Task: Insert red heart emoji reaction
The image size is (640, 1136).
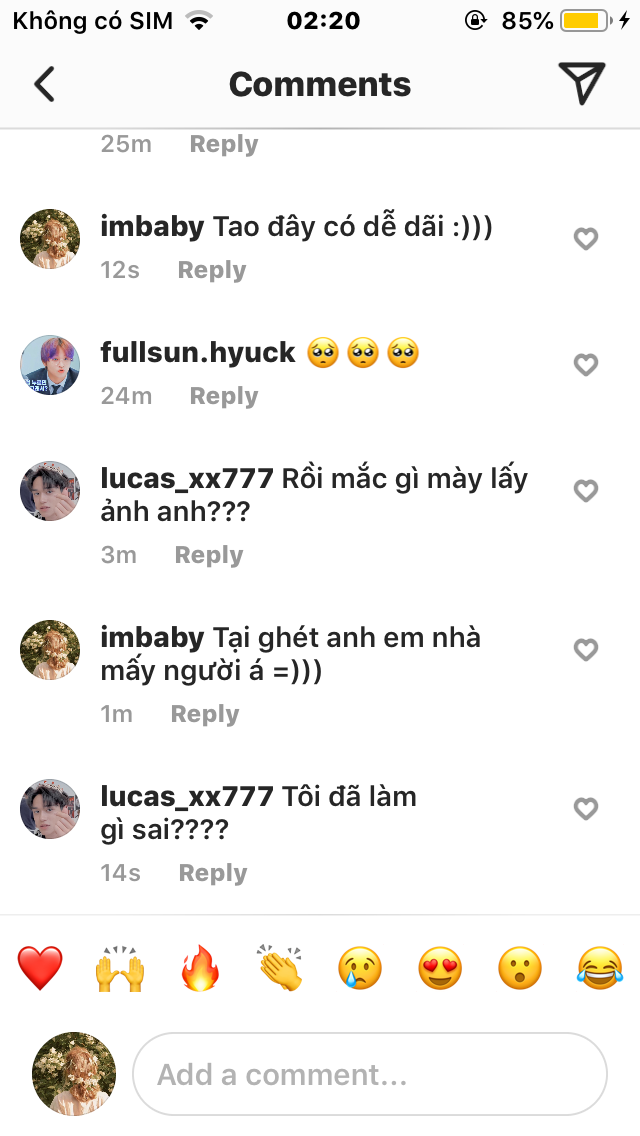Action: tap(40, 969)
